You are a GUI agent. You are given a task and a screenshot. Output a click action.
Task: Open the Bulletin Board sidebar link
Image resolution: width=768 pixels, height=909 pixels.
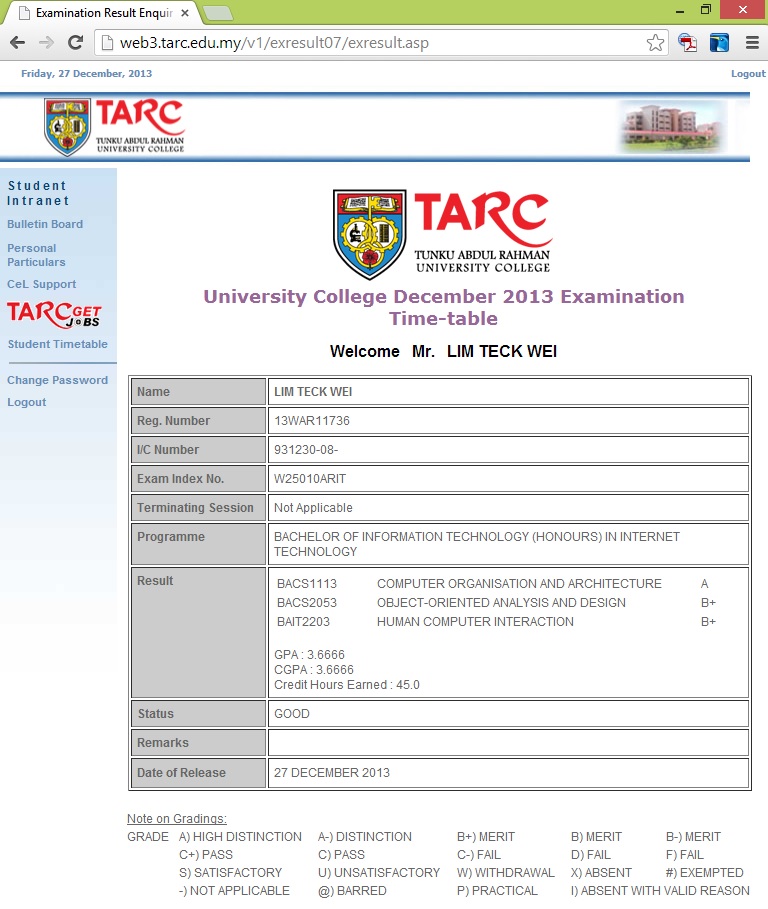(x=45, y=224)
